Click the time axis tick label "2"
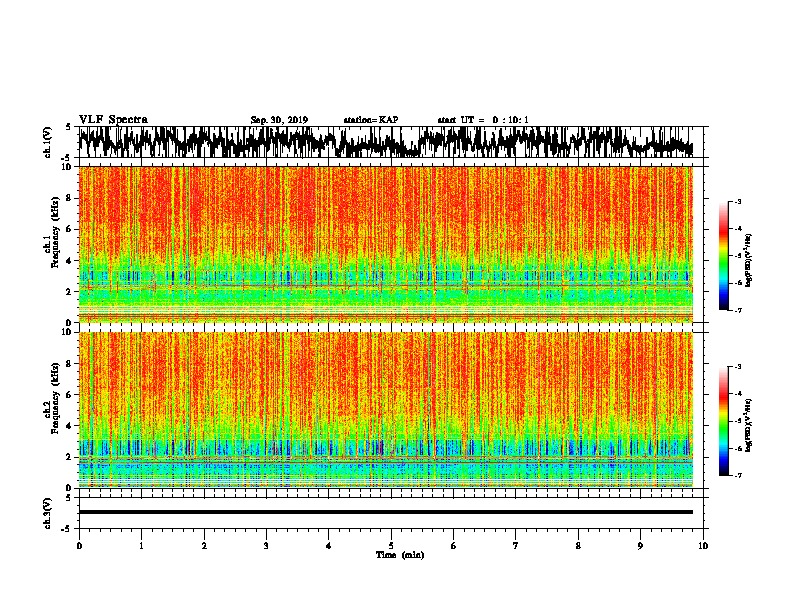Viewport: 792px width, 612px height. pyautogui.click(x=204, y=546)
